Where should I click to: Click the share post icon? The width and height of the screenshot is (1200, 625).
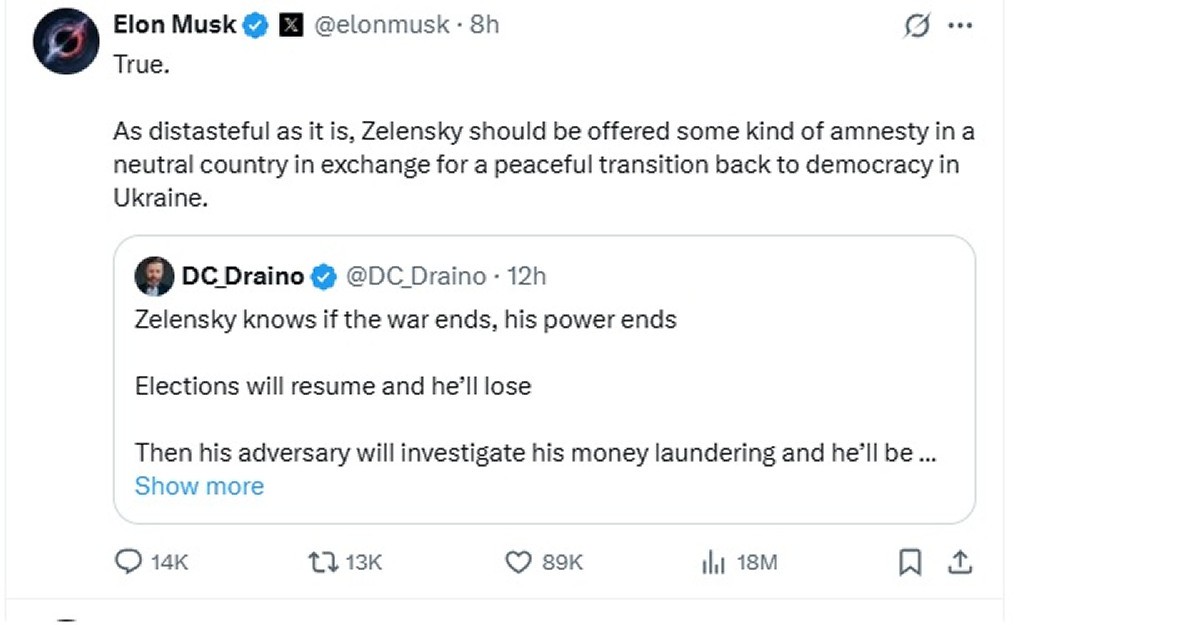[x=959, y=563]
